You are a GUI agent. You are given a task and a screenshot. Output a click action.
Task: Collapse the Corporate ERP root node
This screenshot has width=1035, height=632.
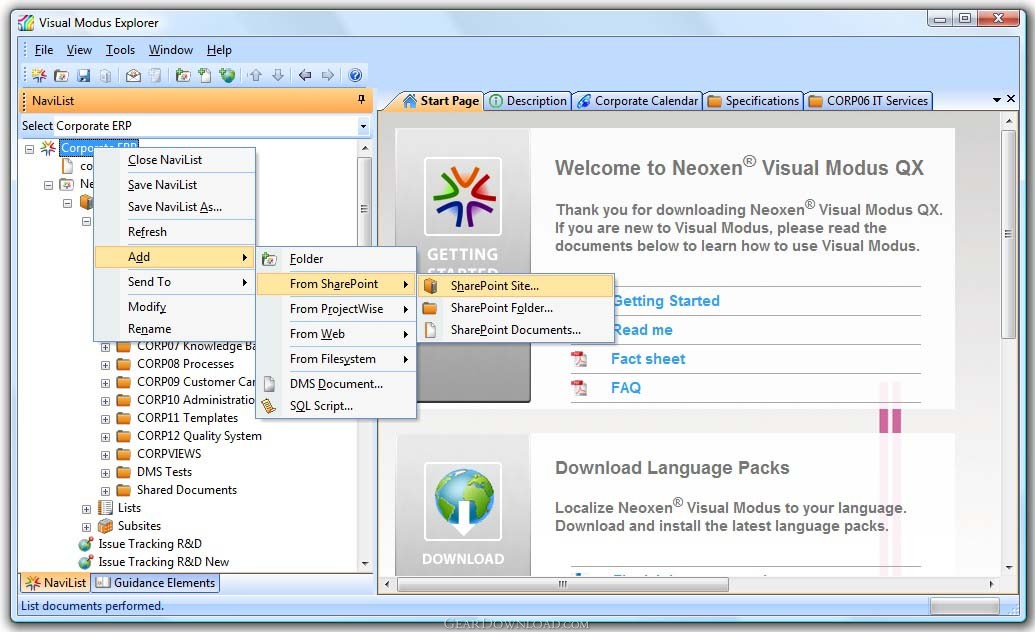tap(29, 149)
